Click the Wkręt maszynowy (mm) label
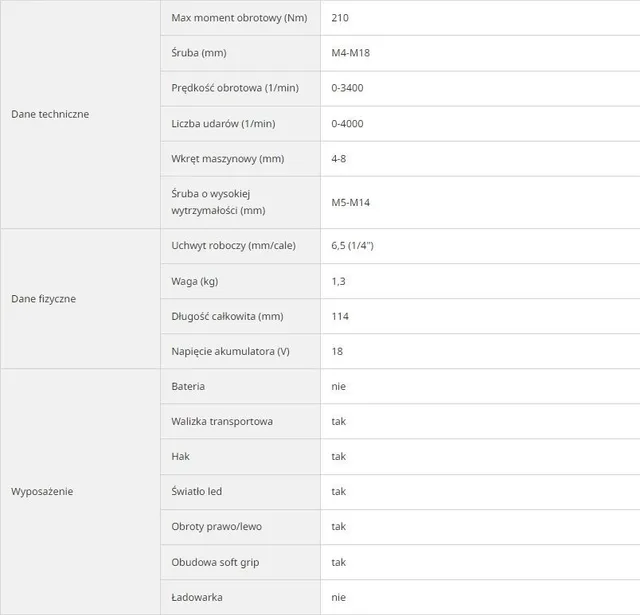Screen dimensions: 640x615 coord(228,159)
